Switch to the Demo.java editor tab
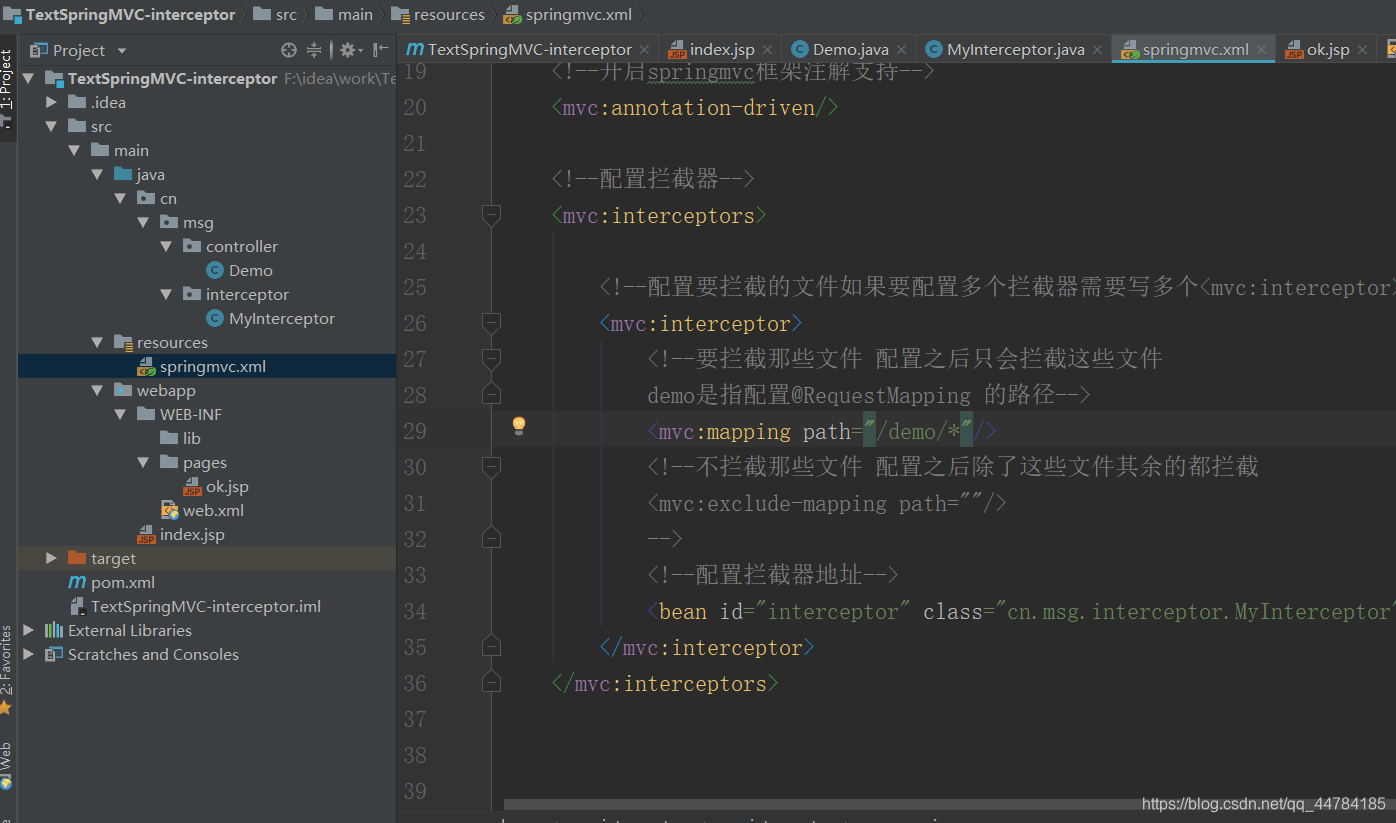This screenshot has width=1396, height=823. click(x=850, y=49)
